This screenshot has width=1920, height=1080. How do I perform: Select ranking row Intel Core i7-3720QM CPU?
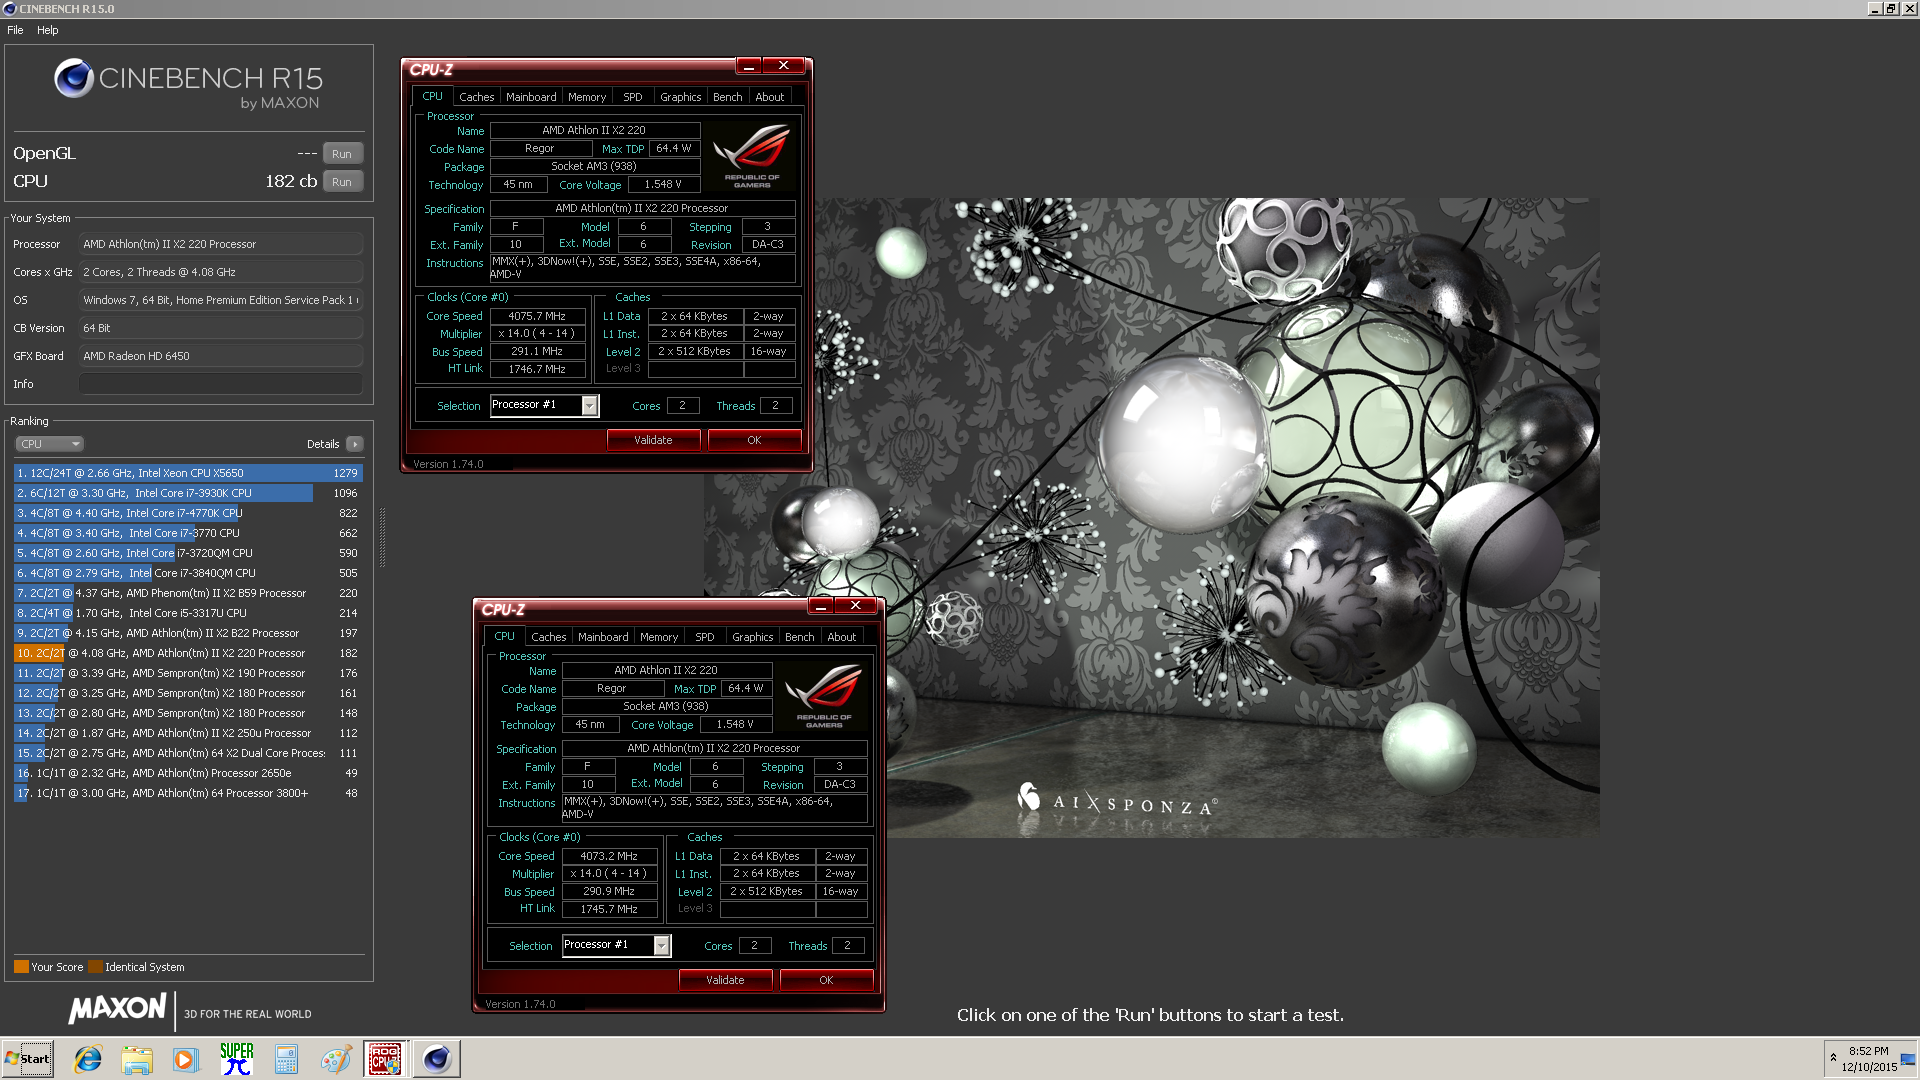(x=188, y=553)
